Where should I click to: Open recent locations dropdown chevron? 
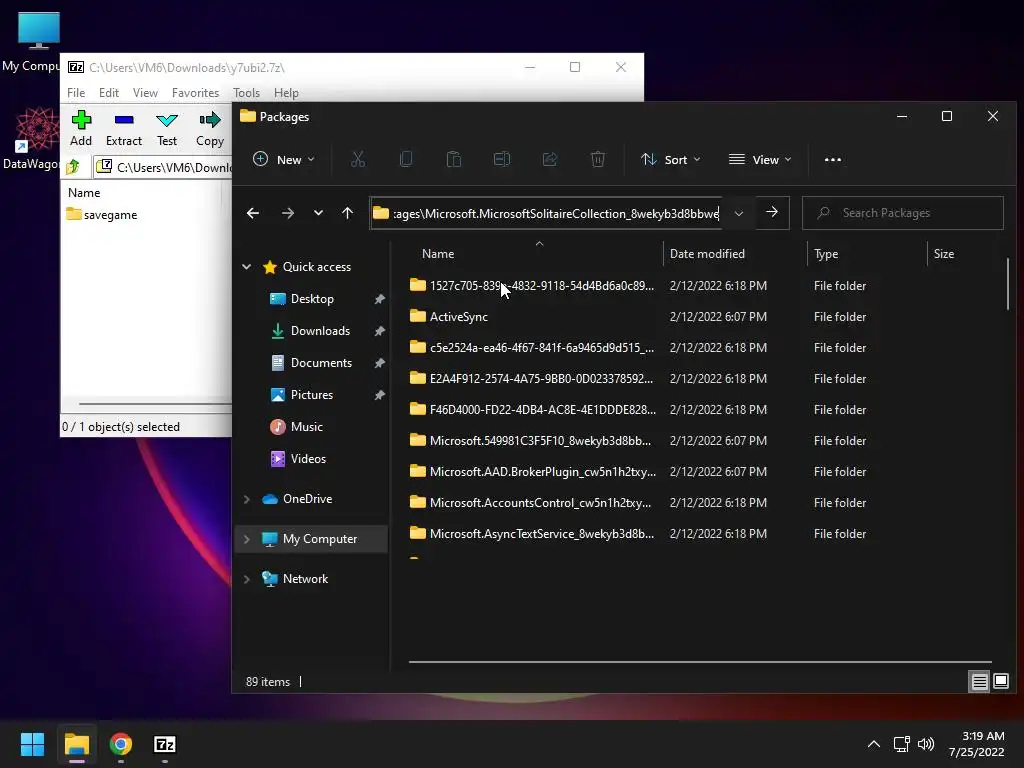point(318,213)
